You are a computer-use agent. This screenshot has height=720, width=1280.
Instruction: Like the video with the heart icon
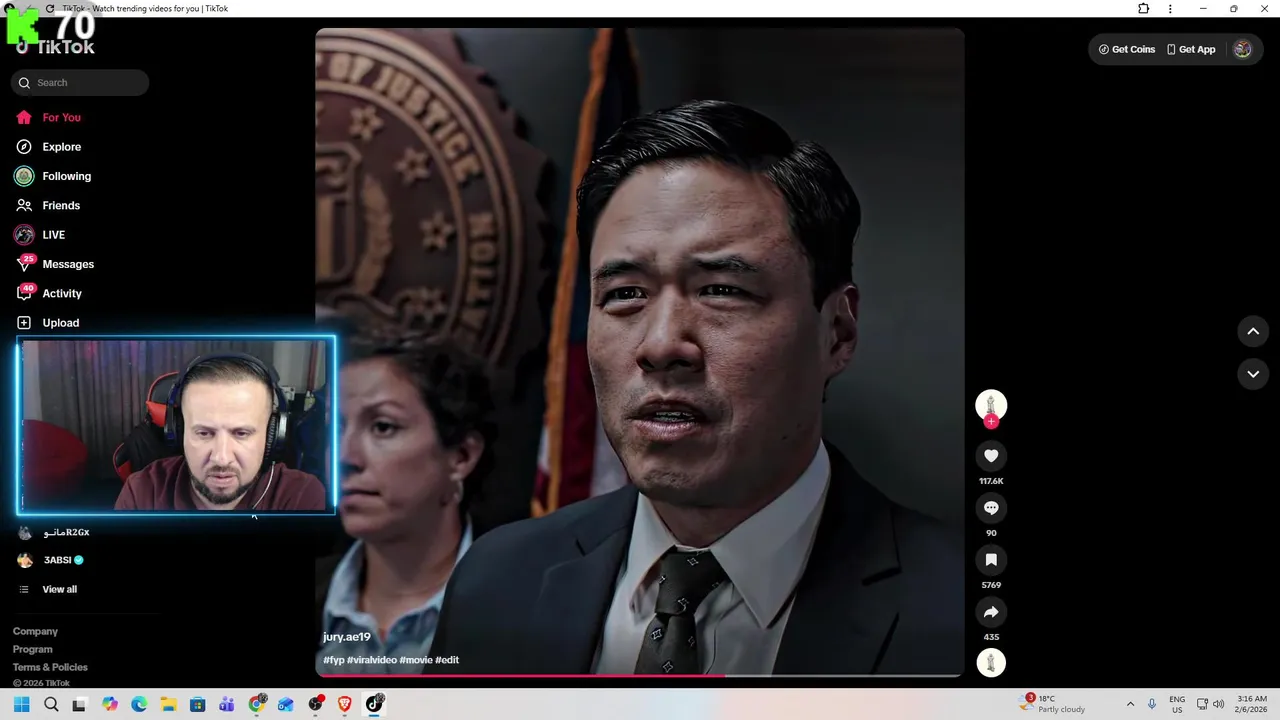point(991,456)
